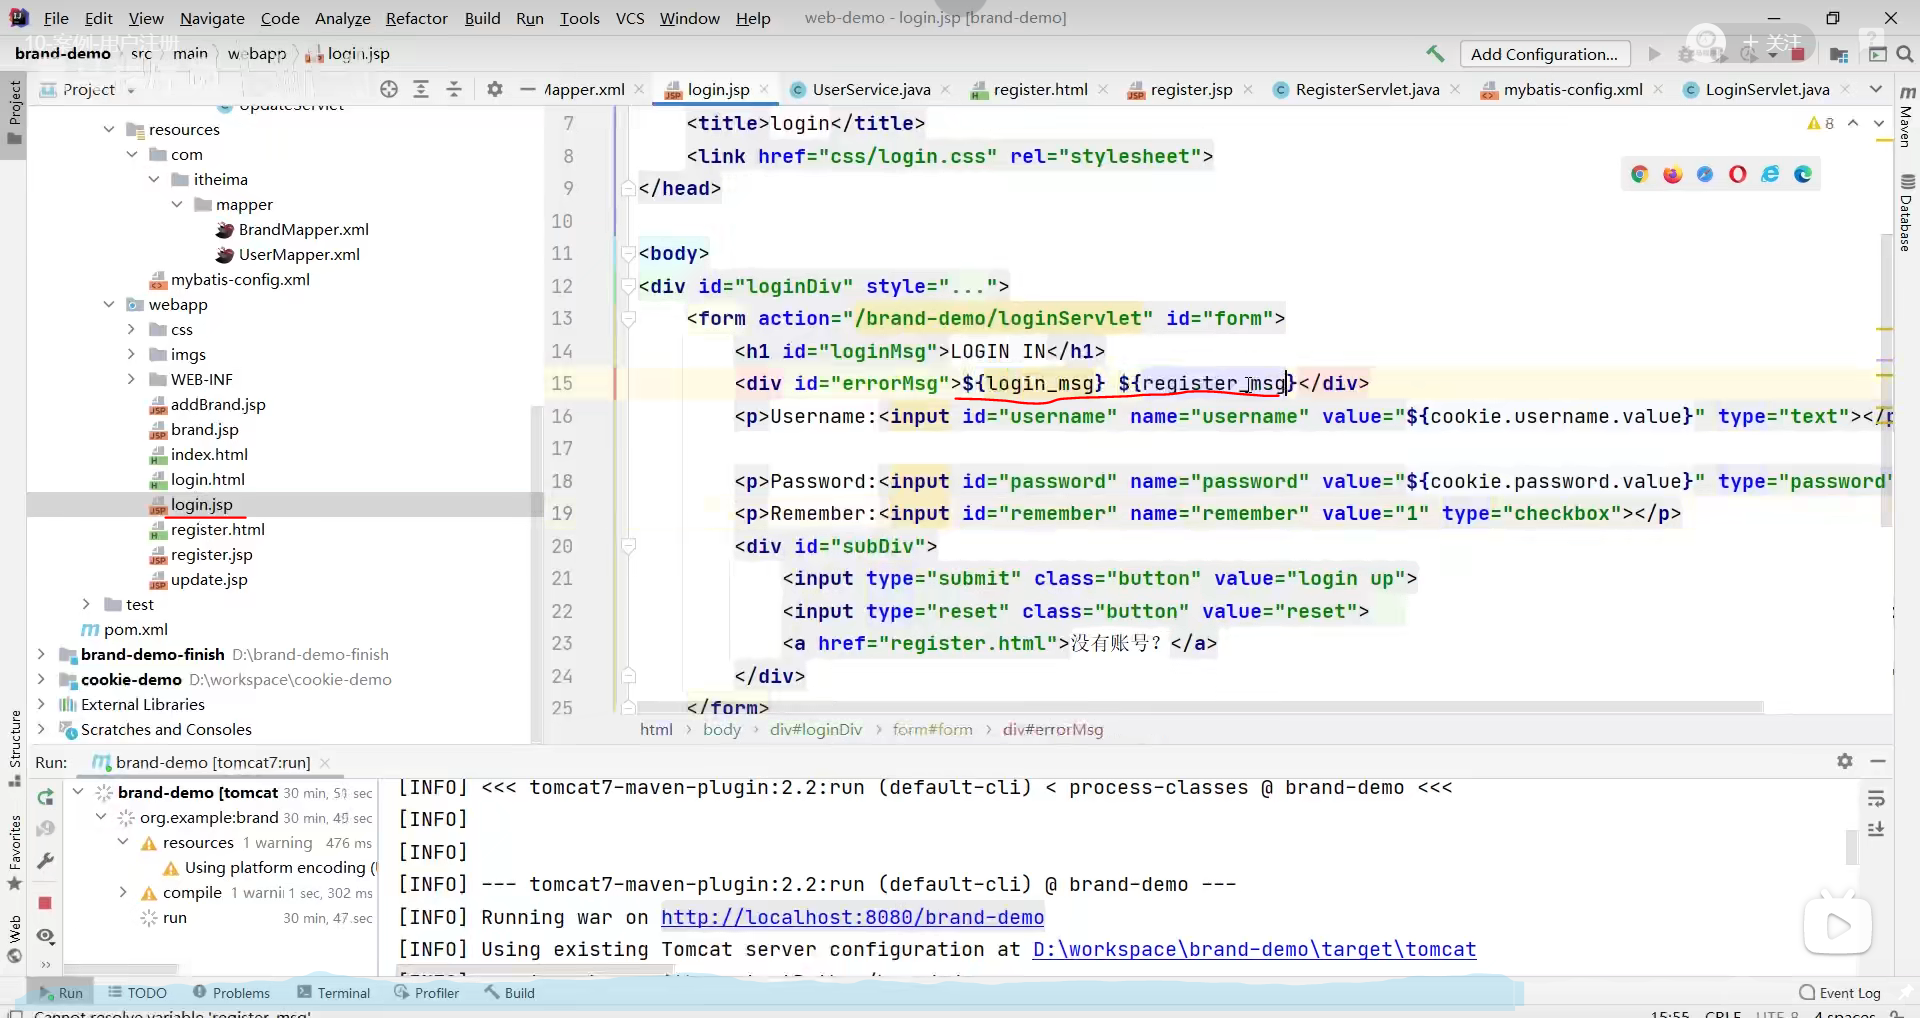Viewport: 1920px width, 1018px height.
Task: Open Database tool window
Action: coord(1907,214)
